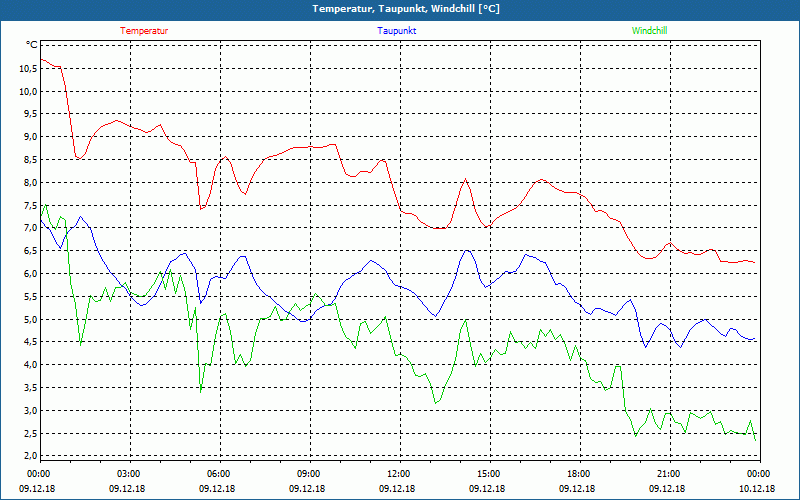Image resolution: width=800 pixels, height=500 pixels.
Task: Click the 4,5 Y-axis value
Action: pyautogui.click(x=30, y=342)
